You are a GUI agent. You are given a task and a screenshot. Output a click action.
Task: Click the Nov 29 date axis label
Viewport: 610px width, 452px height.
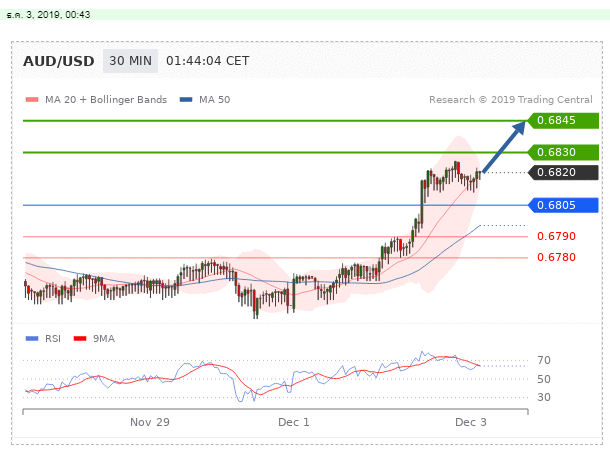[x=150, y=422]
